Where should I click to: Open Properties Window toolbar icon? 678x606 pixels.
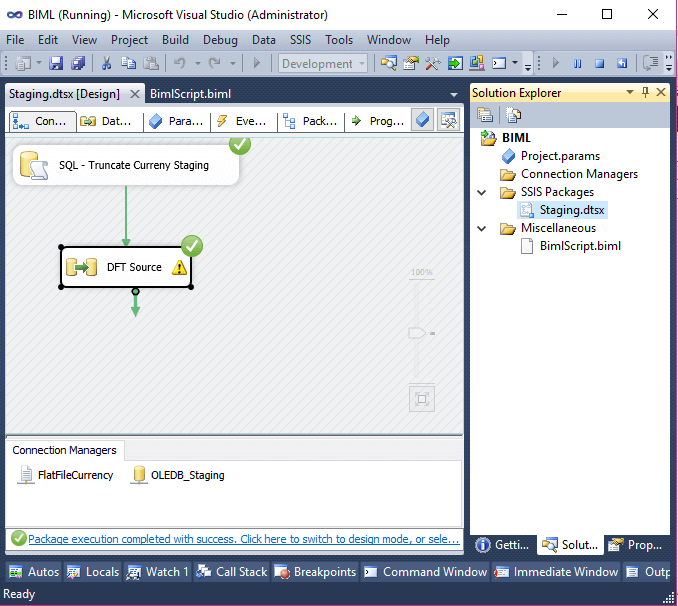[x=411, y=64]
